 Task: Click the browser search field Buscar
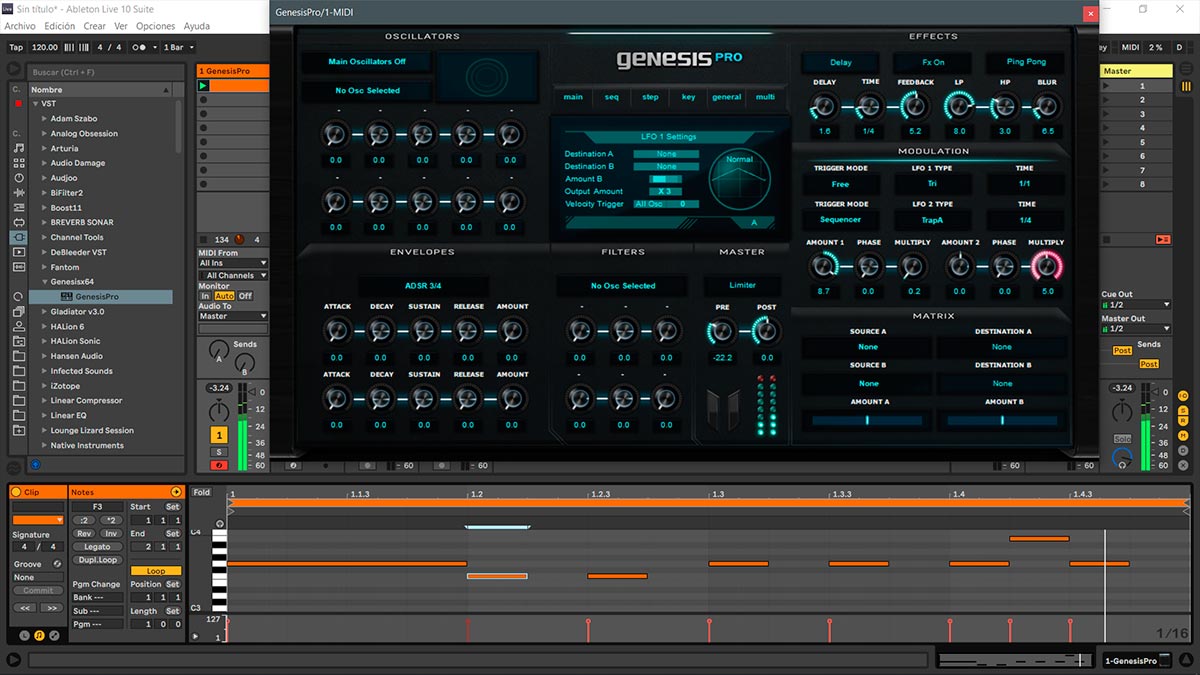click(x=105, y=72)
